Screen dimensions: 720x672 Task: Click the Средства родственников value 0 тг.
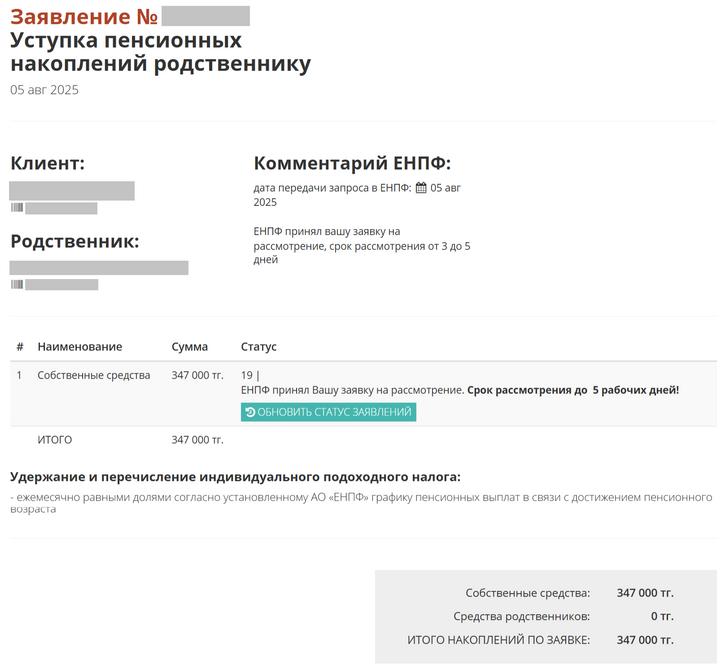point(662,617)
